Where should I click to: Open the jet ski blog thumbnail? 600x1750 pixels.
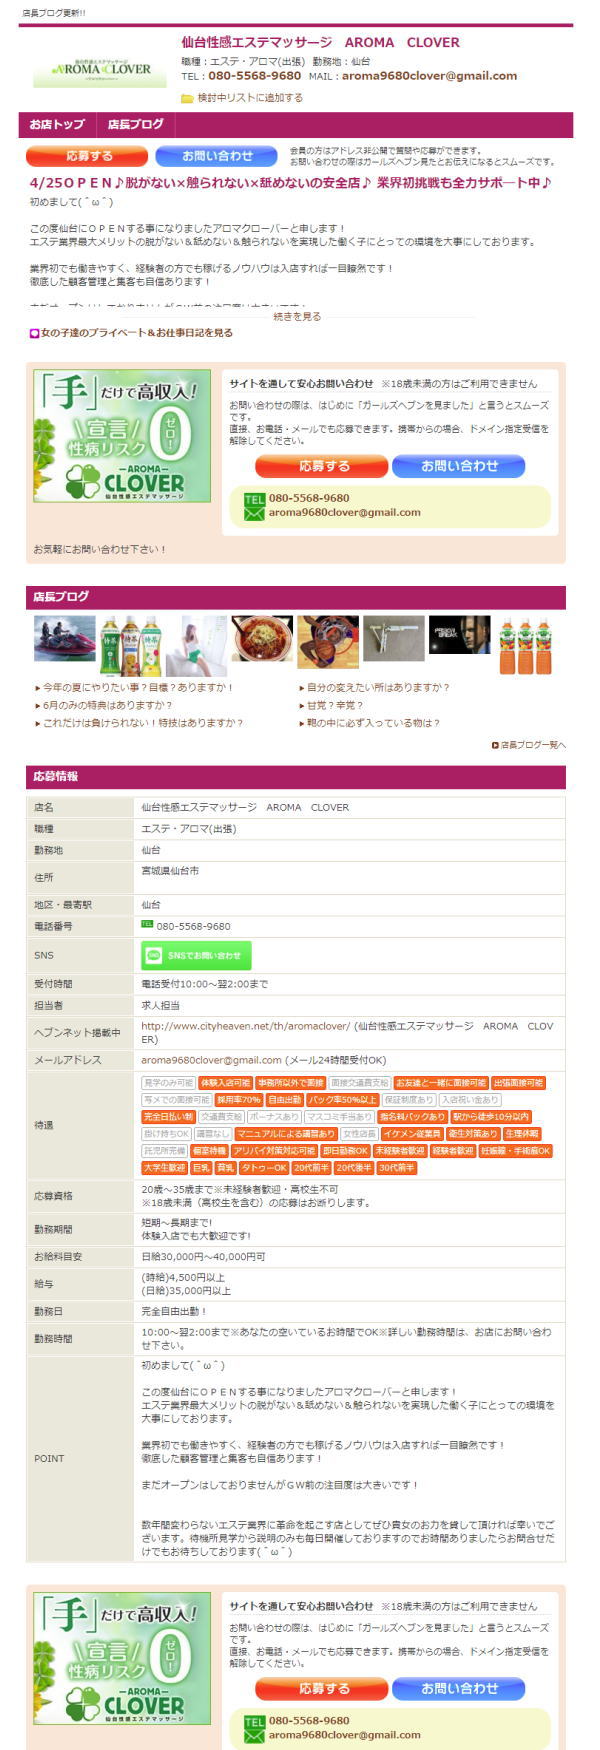tap(64, 638)
